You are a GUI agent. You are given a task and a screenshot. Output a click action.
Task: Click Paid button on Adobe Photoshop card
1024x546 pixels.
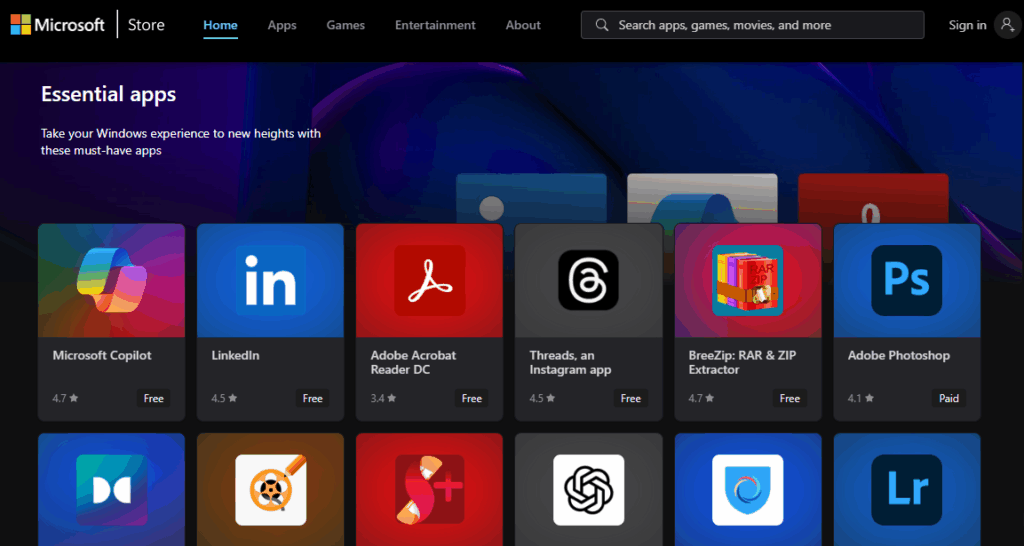coord(948,398)
